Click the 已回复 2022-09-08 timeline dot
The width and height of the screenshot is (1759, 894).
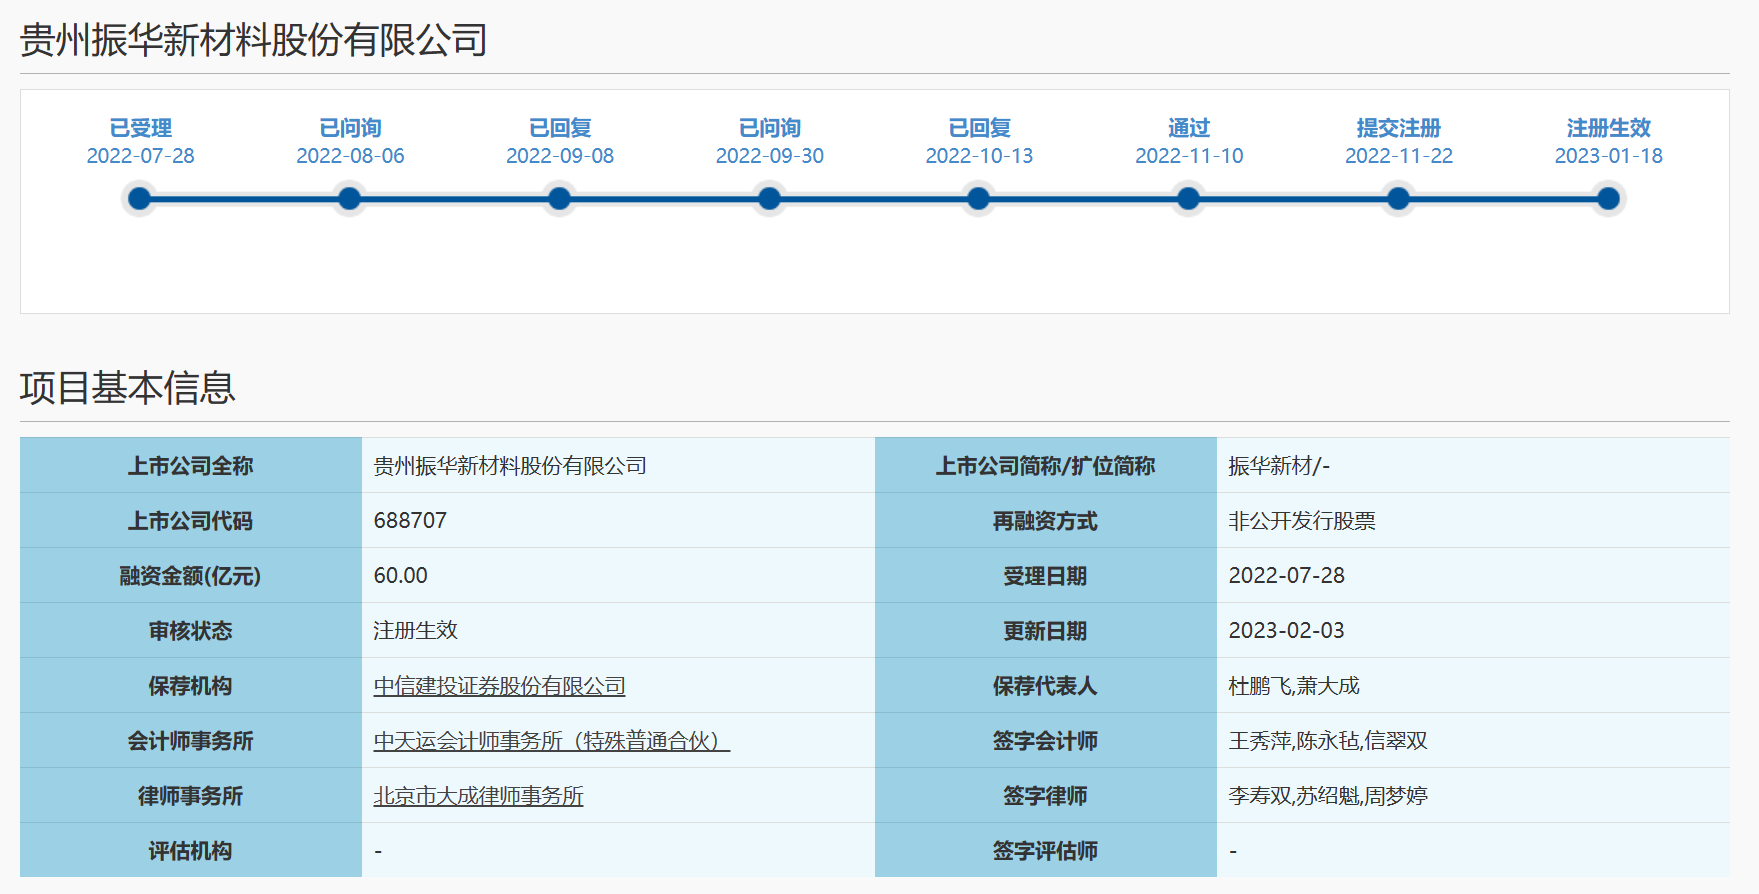pyautogui.click(x=560, y=199)
